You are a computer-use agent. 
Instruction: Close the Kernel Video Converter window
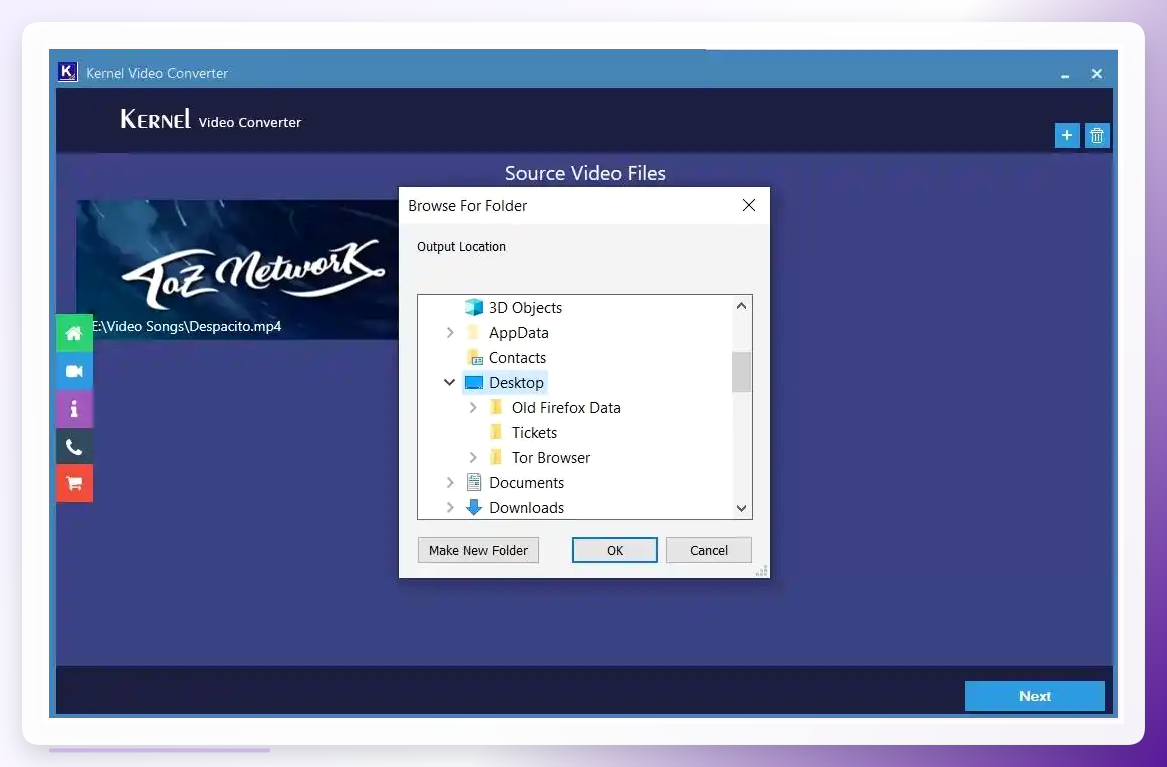click(1096, 74)
